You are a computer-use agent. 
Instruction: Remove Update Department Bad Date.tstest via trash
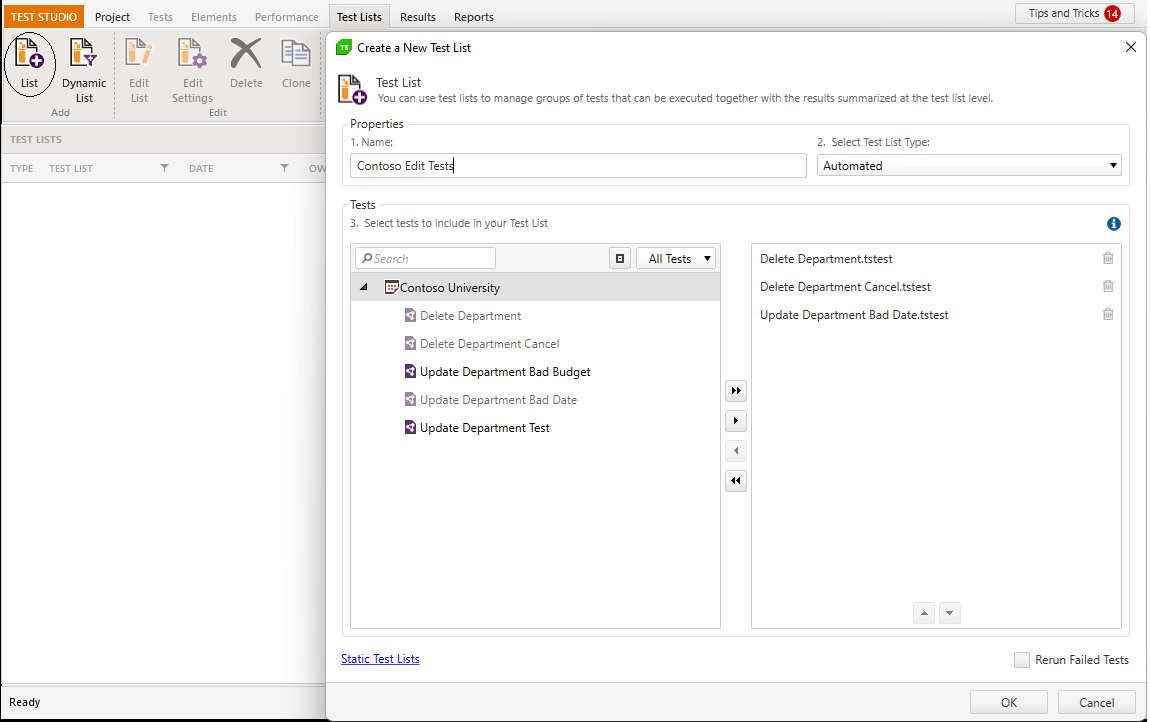click(x=1108, y=314)
